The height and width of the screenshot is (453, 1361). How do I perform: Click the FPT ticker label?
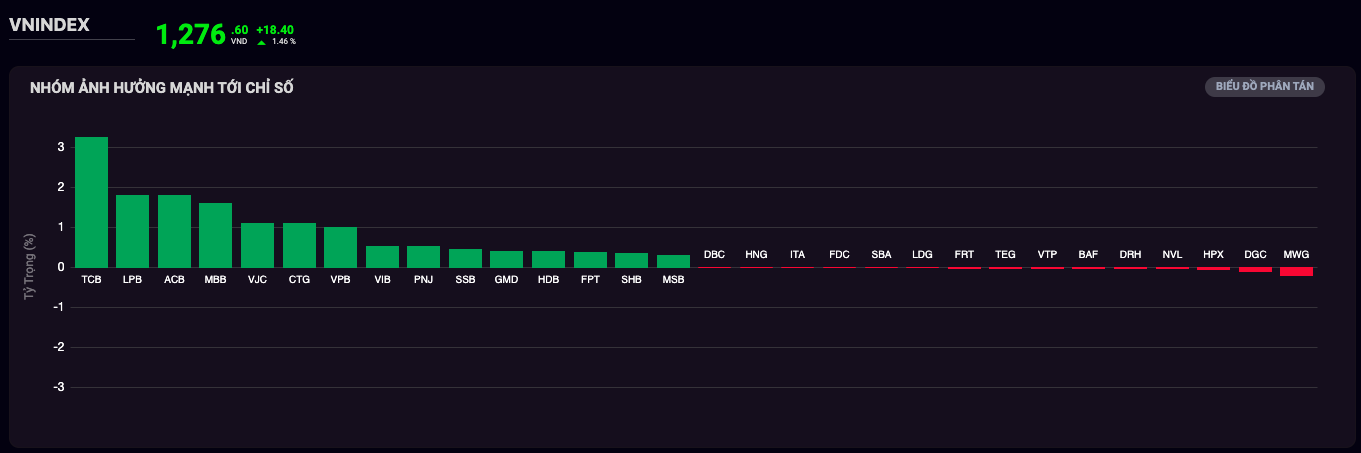coord(590,280)
